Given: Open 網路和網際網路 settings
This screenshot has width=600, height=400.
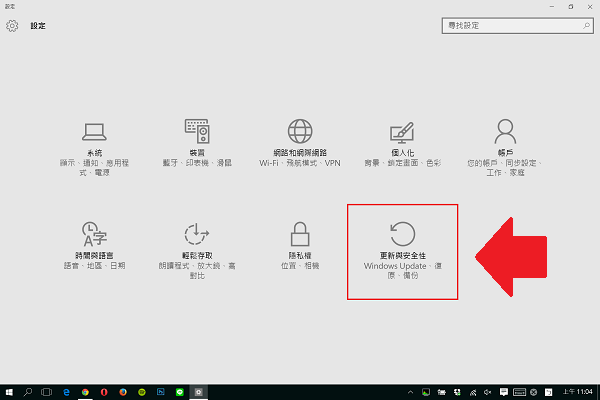Looking at the screenshot, I should click(x=300, y=146).
